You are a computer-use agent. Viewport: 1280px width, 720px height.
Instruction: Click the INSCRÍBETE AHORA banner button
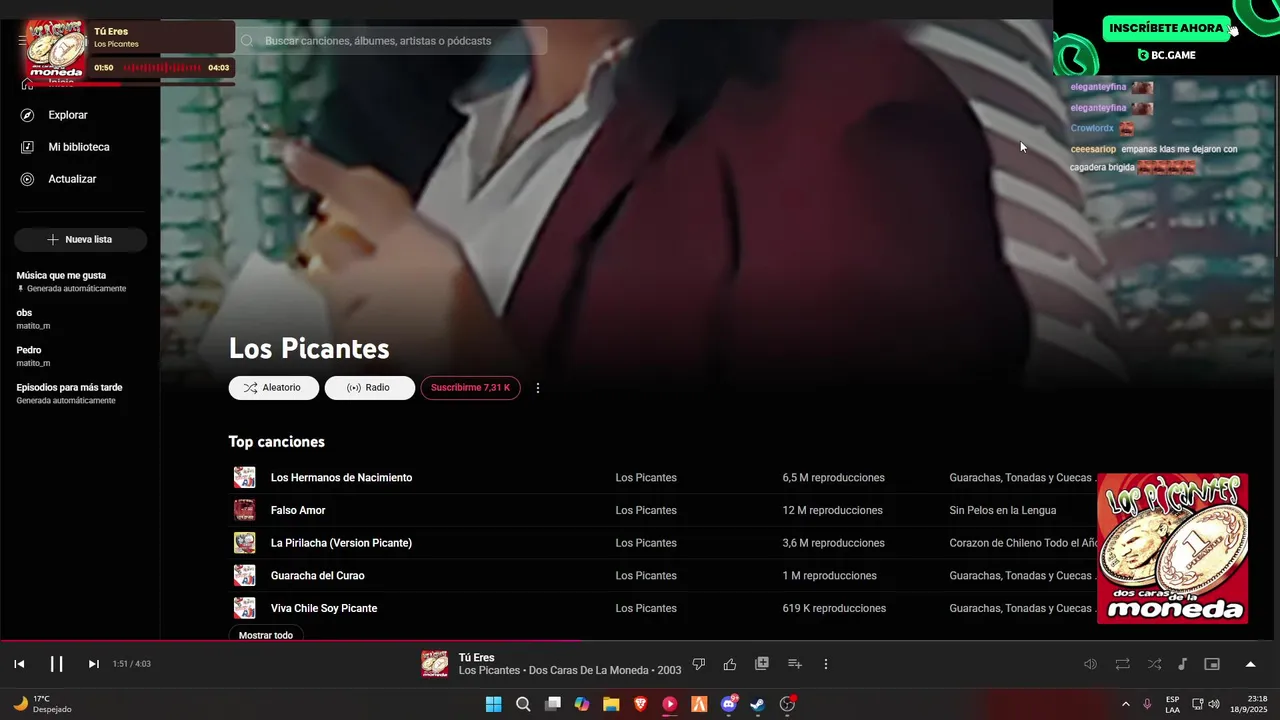point(1165,28)
